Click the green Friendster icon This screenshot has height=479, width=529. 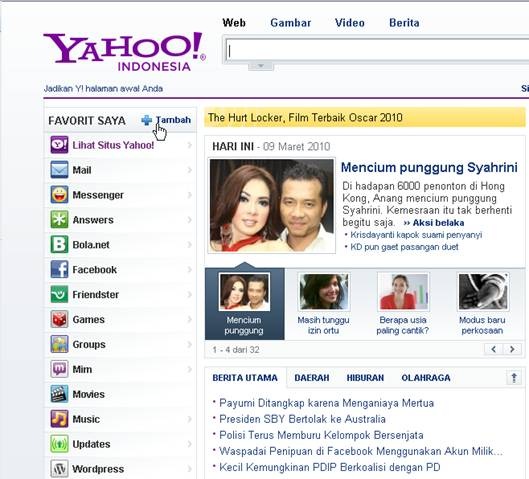click(59, 294)
